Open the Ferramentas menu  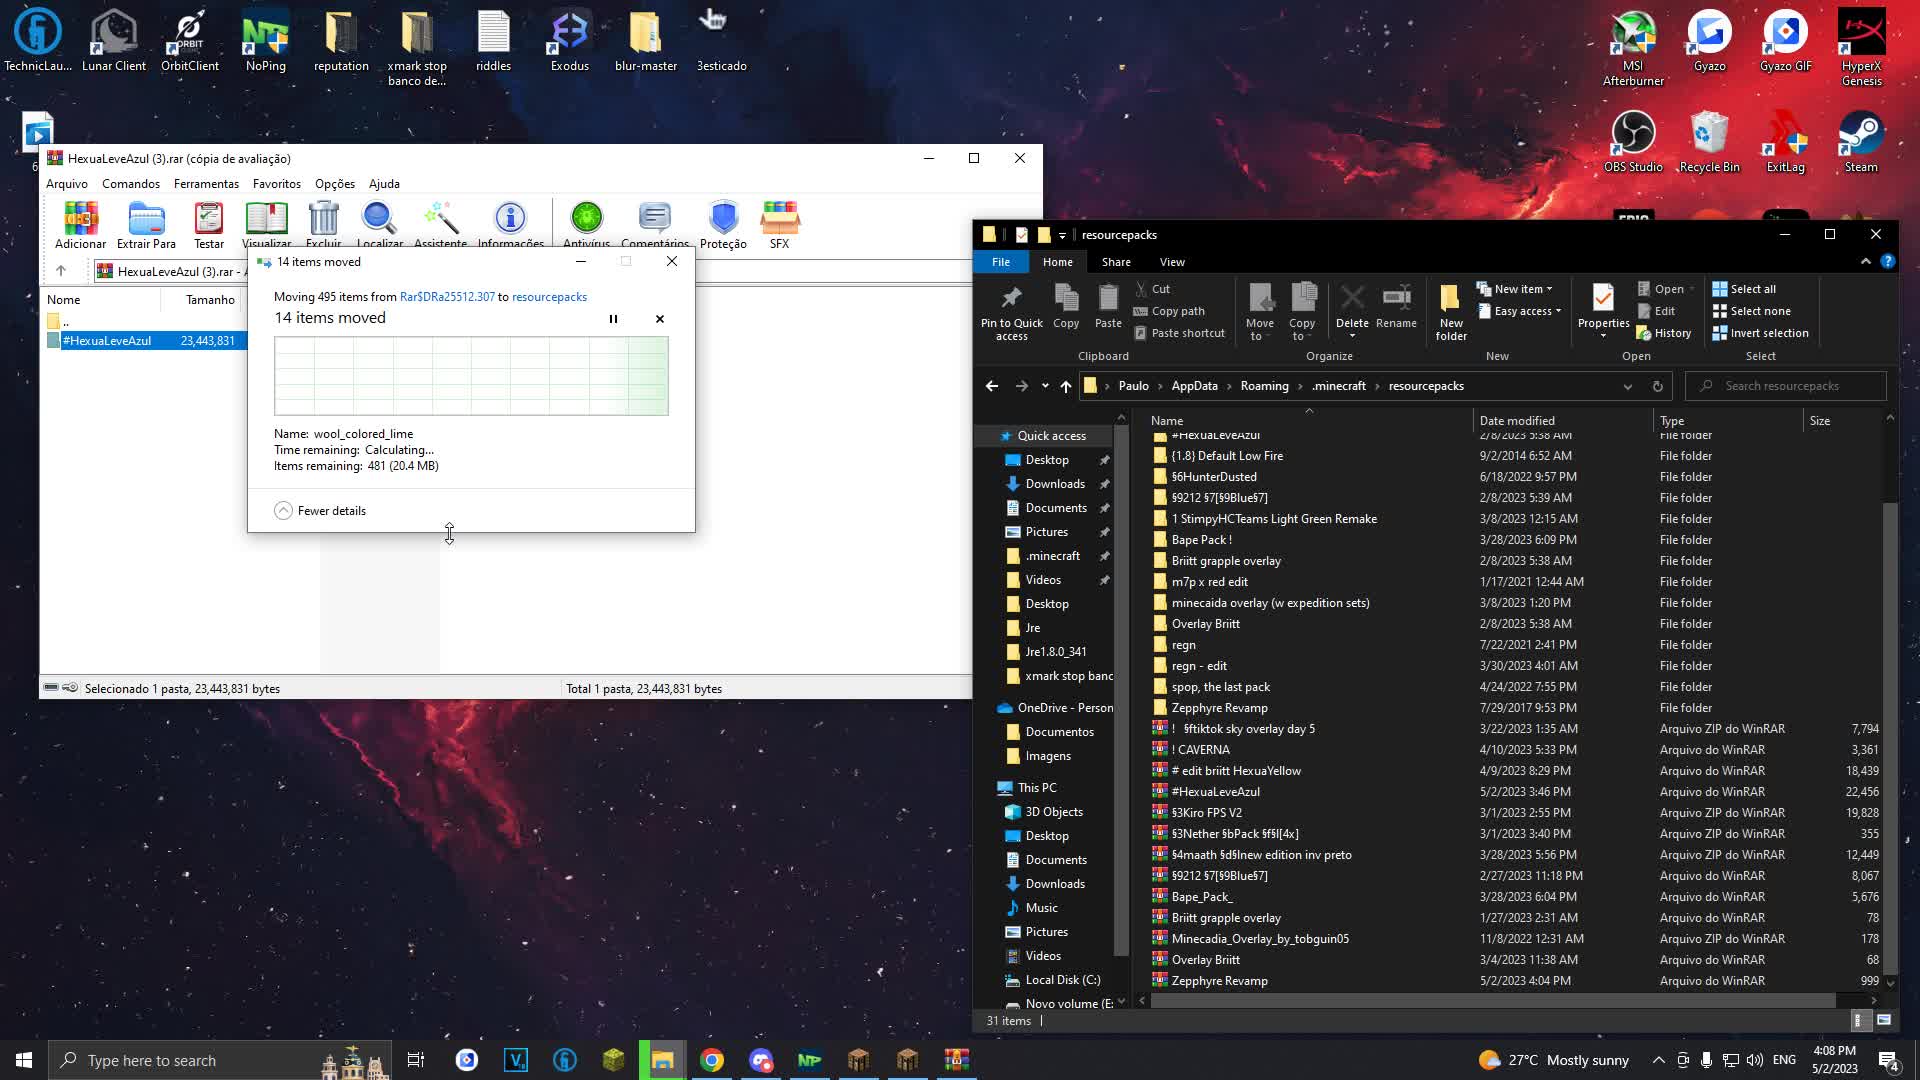(206, 184)
